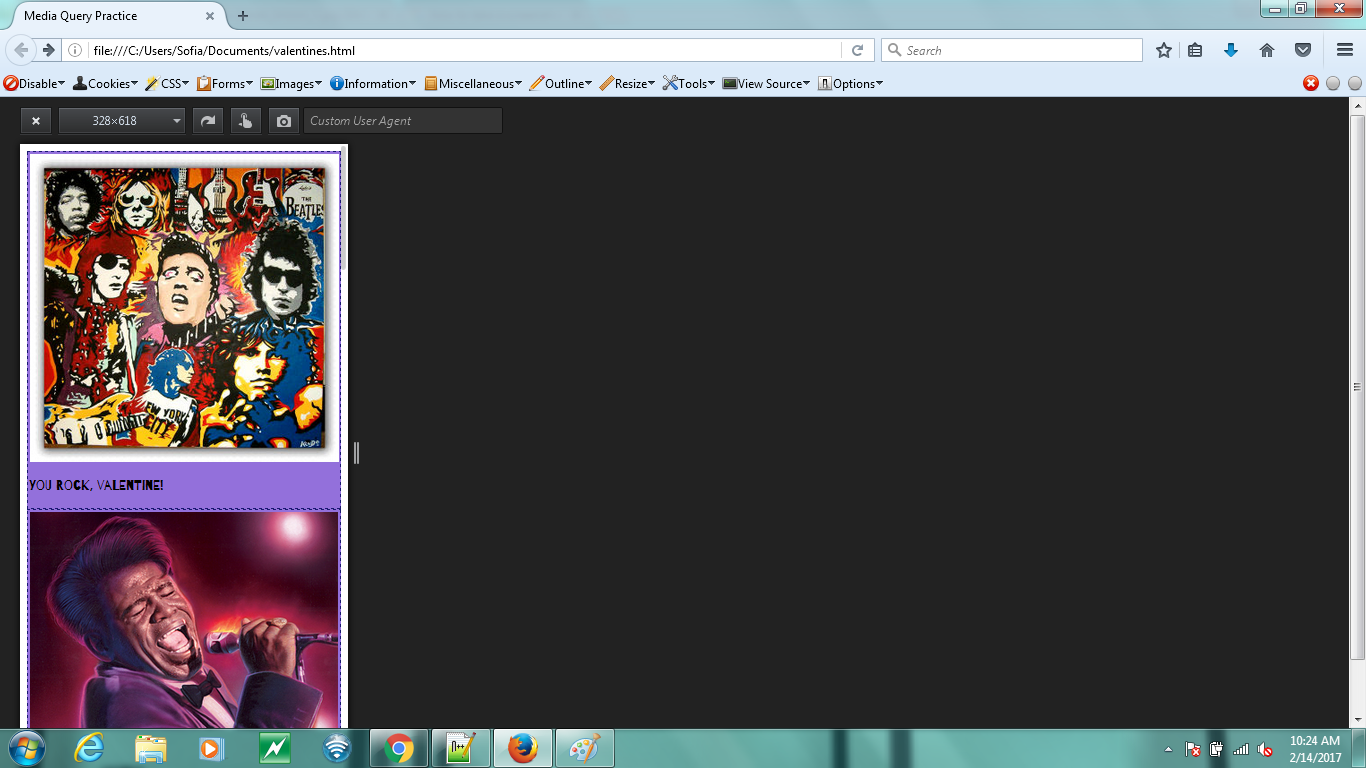This screenshot has width=1366, height=768.
Task: Open the Windows Start menu
Action: pyautogui.click(x=25, y=748)
